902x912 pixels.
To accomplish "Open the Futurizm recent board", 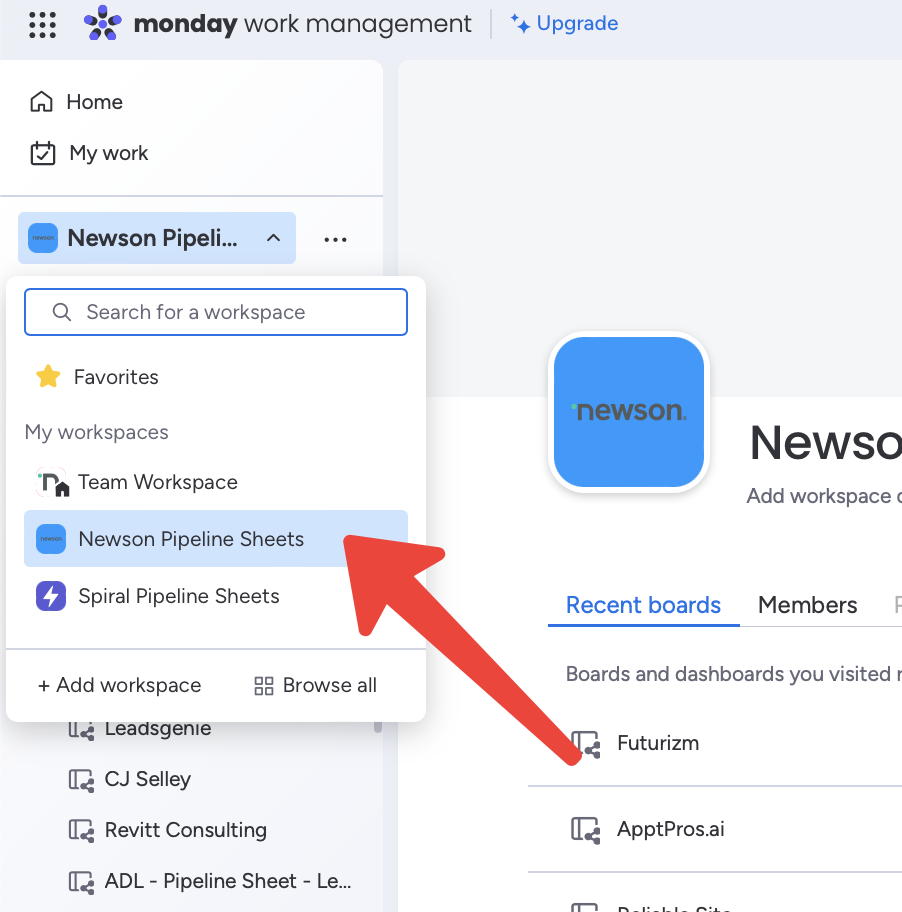I will point(658,743).
